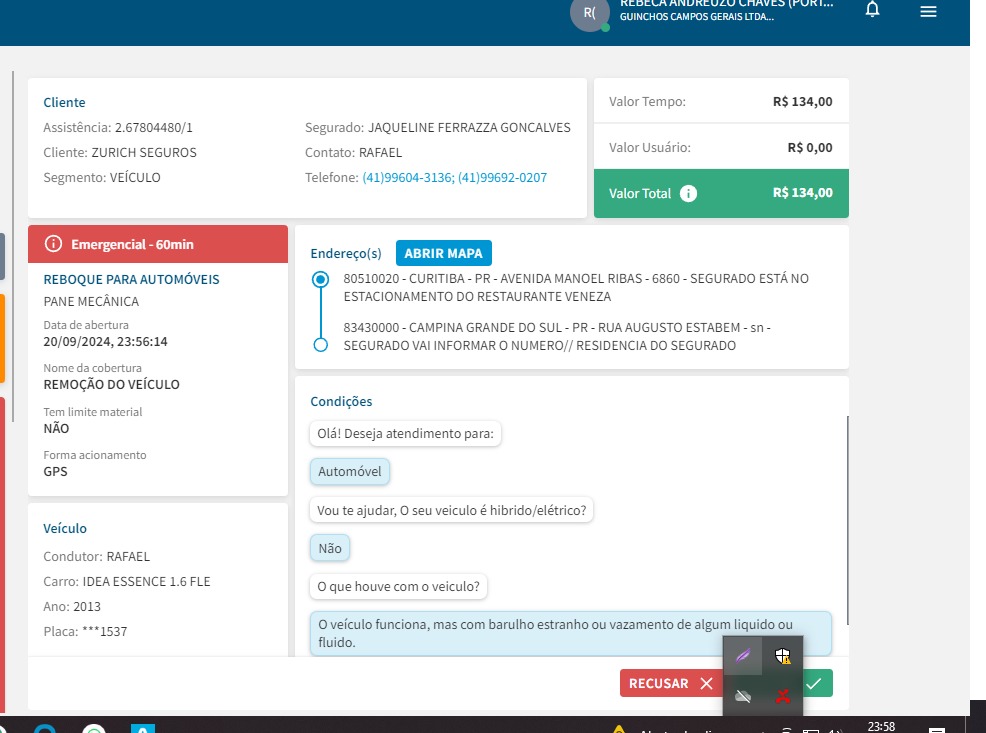Click the contact name RAFAEL

[x=380, y=153]
